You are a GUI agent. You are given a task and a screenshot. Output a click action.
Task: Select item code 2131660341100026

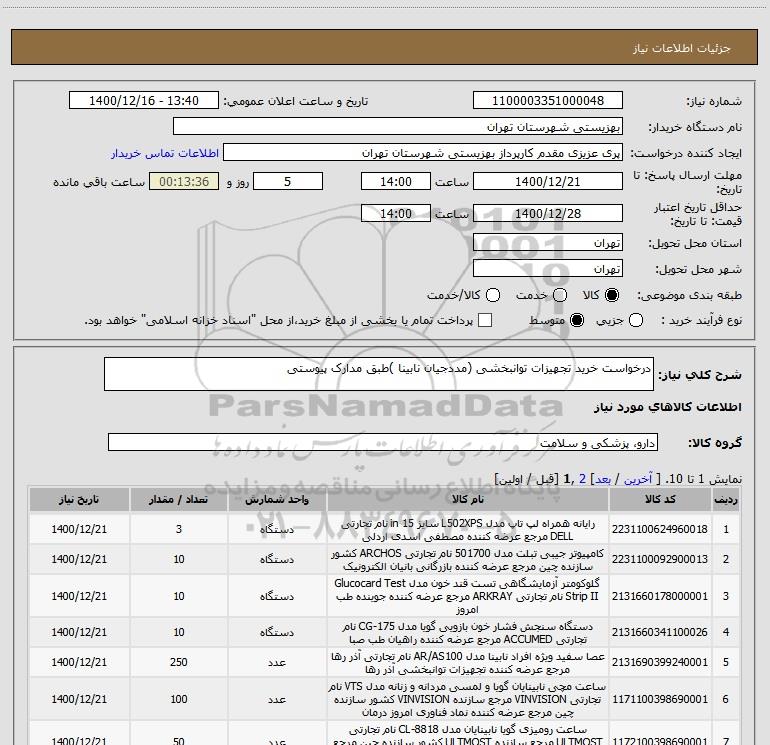[x=660, y=633]
